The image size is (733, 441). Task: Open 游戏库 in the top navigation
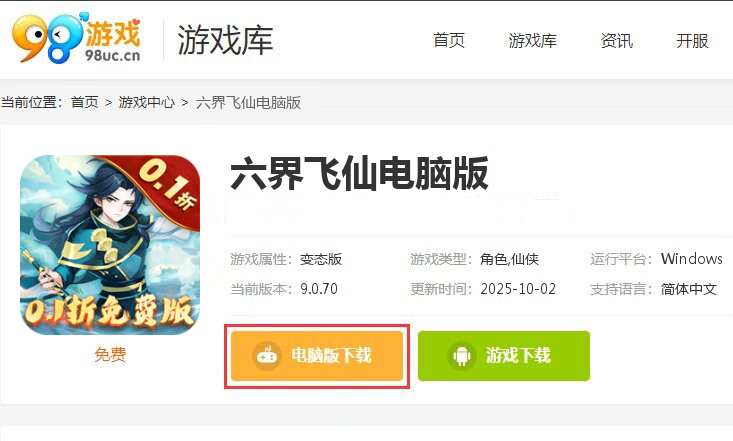(x=532, y=41)
